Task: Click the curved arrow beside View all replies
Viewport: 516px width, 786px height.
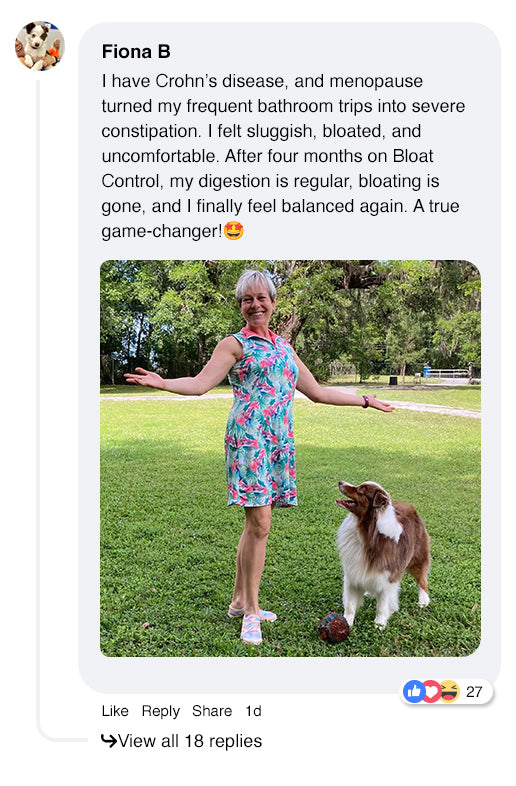Action: (108, 740)
